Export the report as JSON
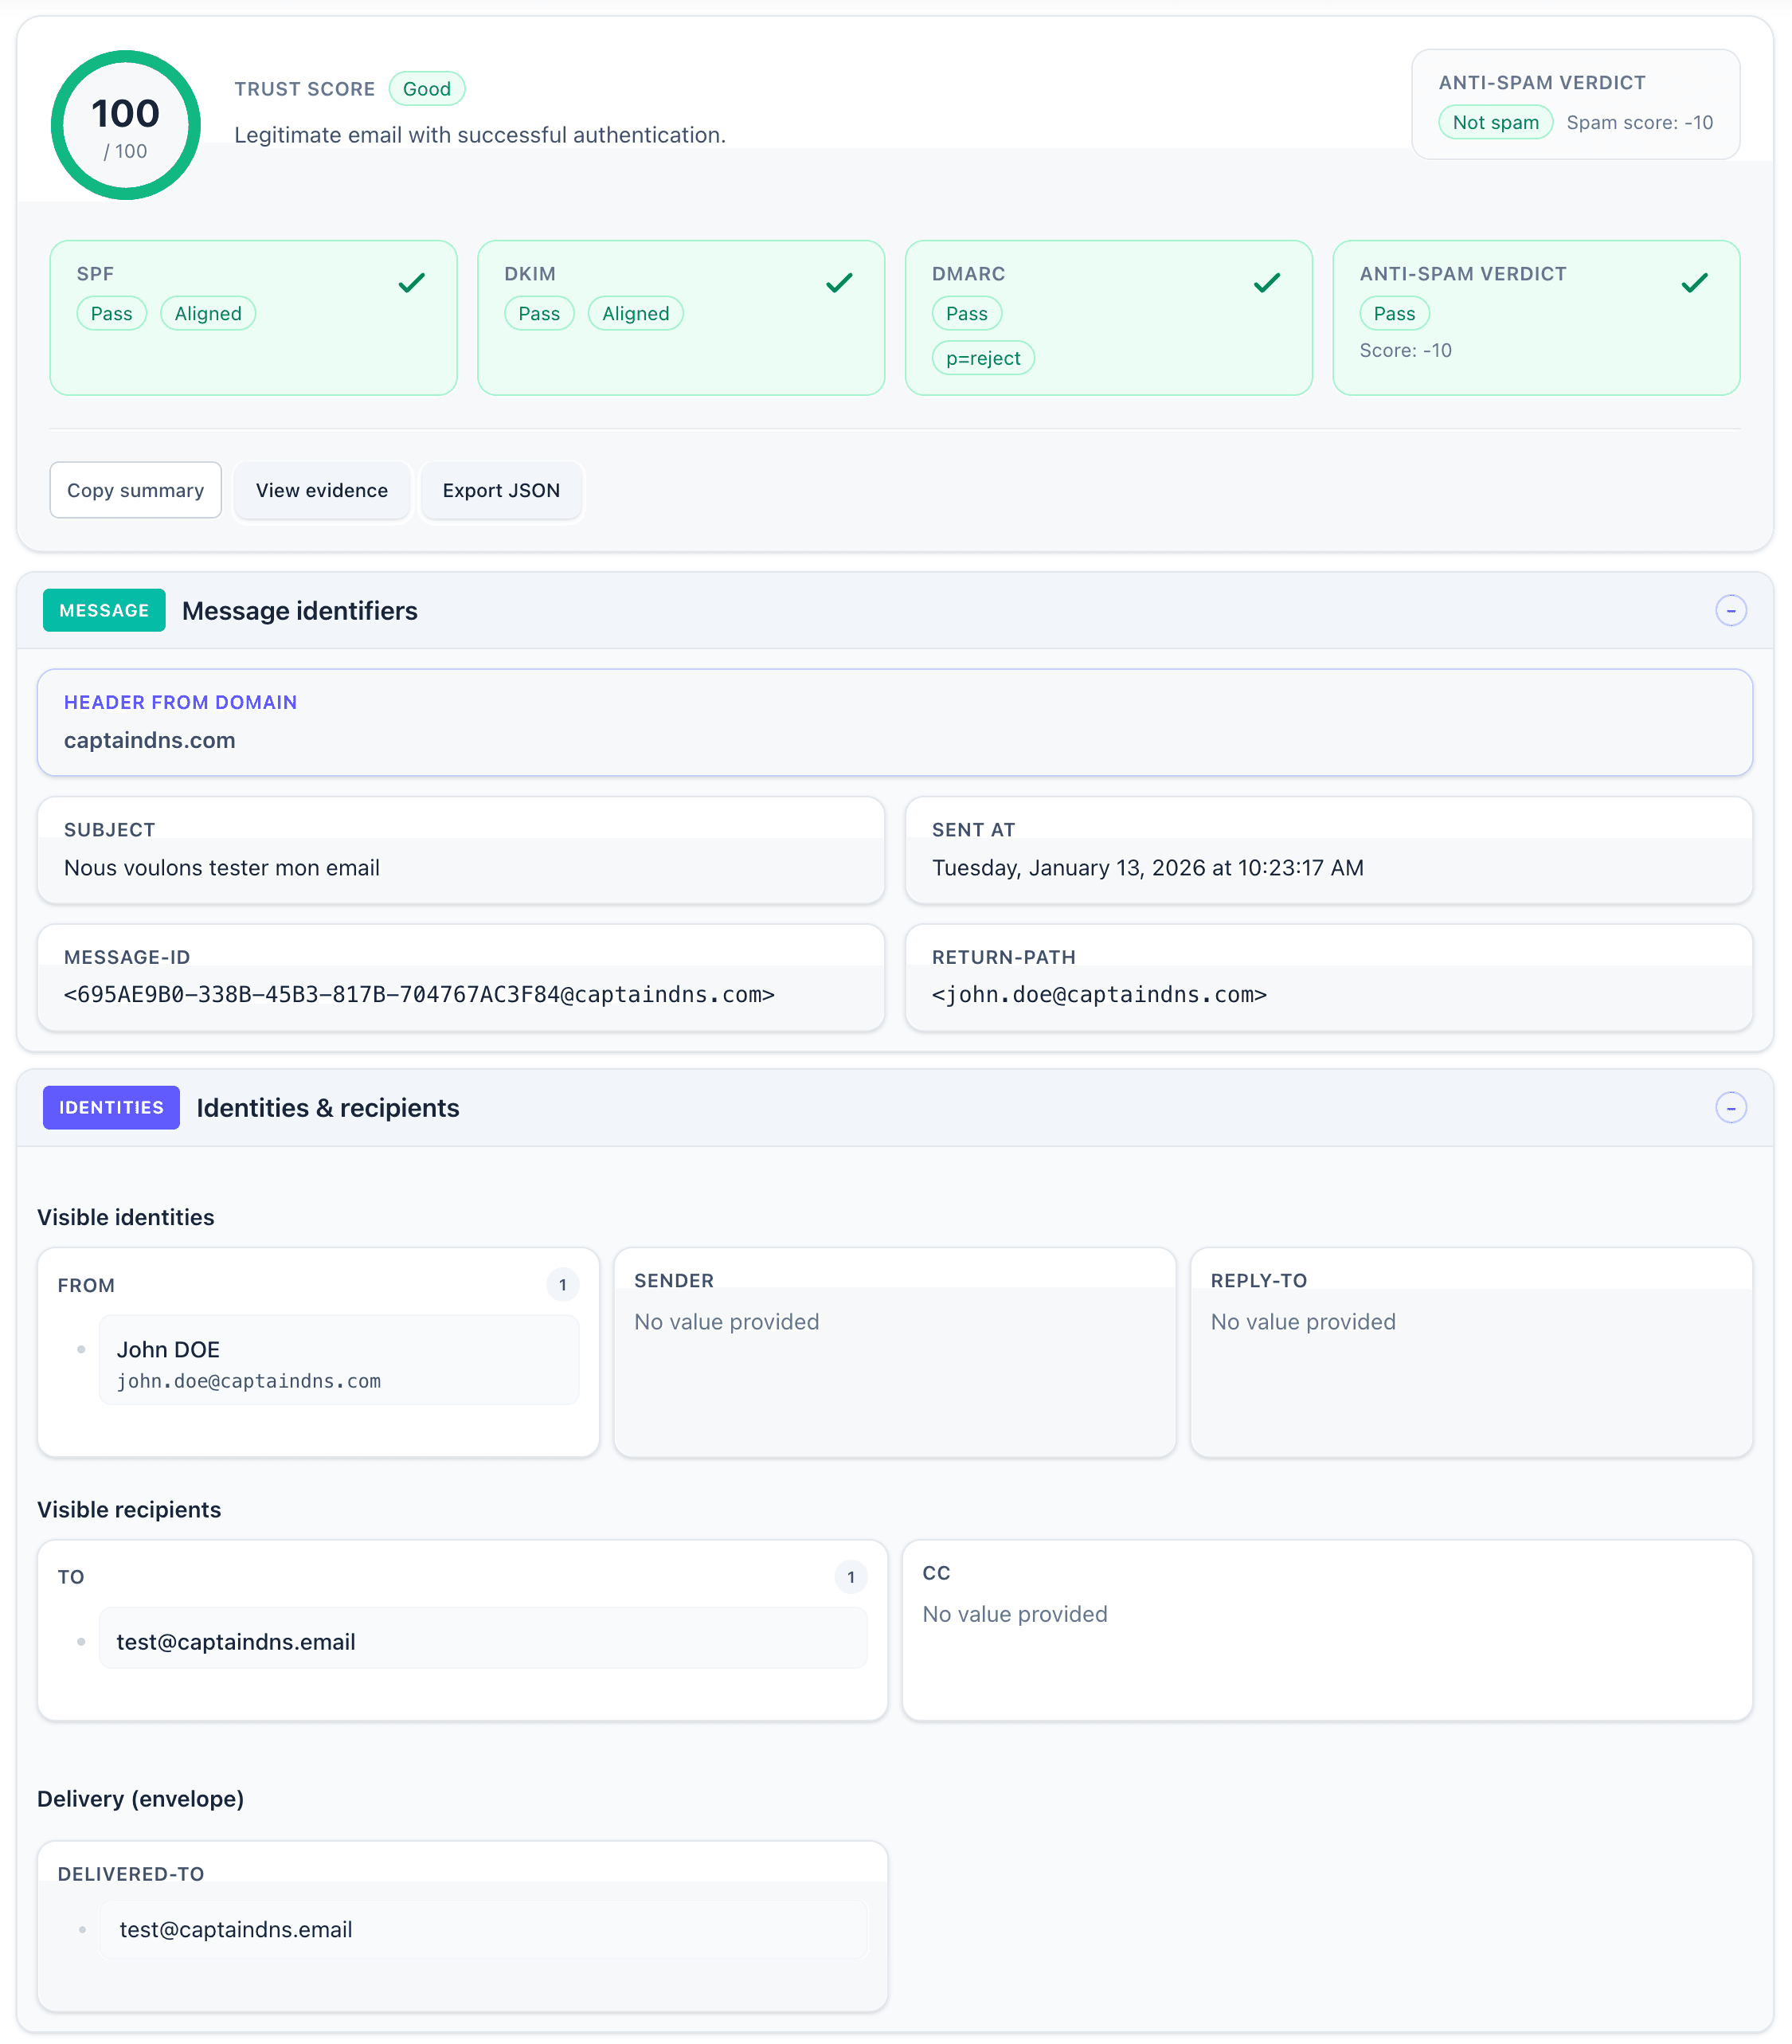The image size is (1792, 2044). [x=501, y=490]
